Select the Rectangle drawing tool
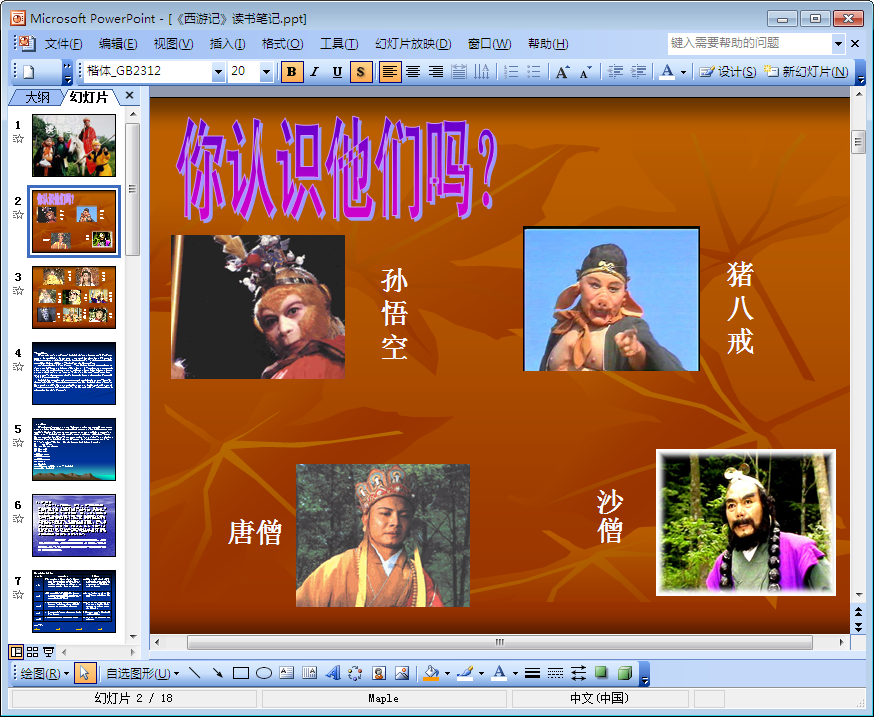The image size is (874, 717). click(241, 673)
